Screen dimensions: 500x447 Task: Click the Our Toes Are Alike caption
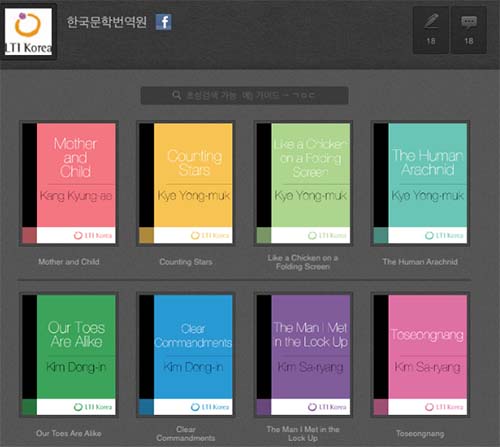coord(69,433)
